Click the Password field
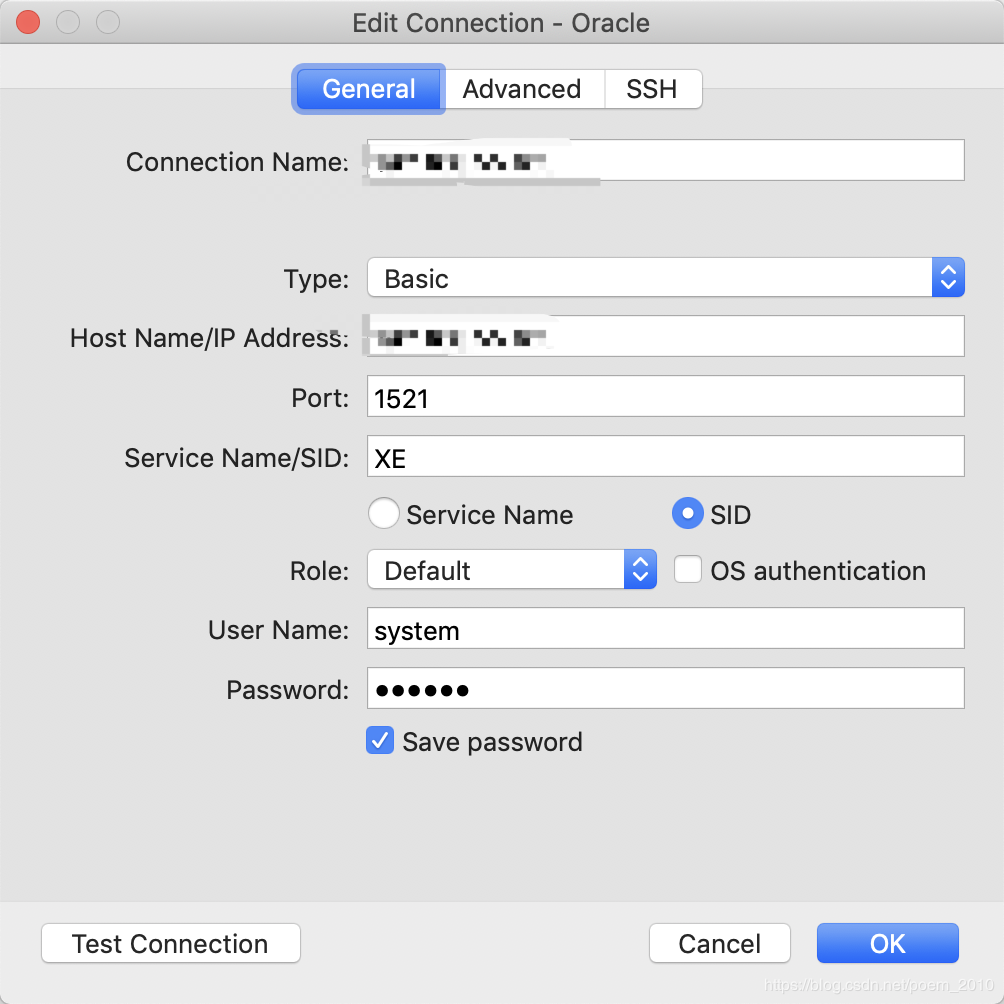 [x=665, y=689]
